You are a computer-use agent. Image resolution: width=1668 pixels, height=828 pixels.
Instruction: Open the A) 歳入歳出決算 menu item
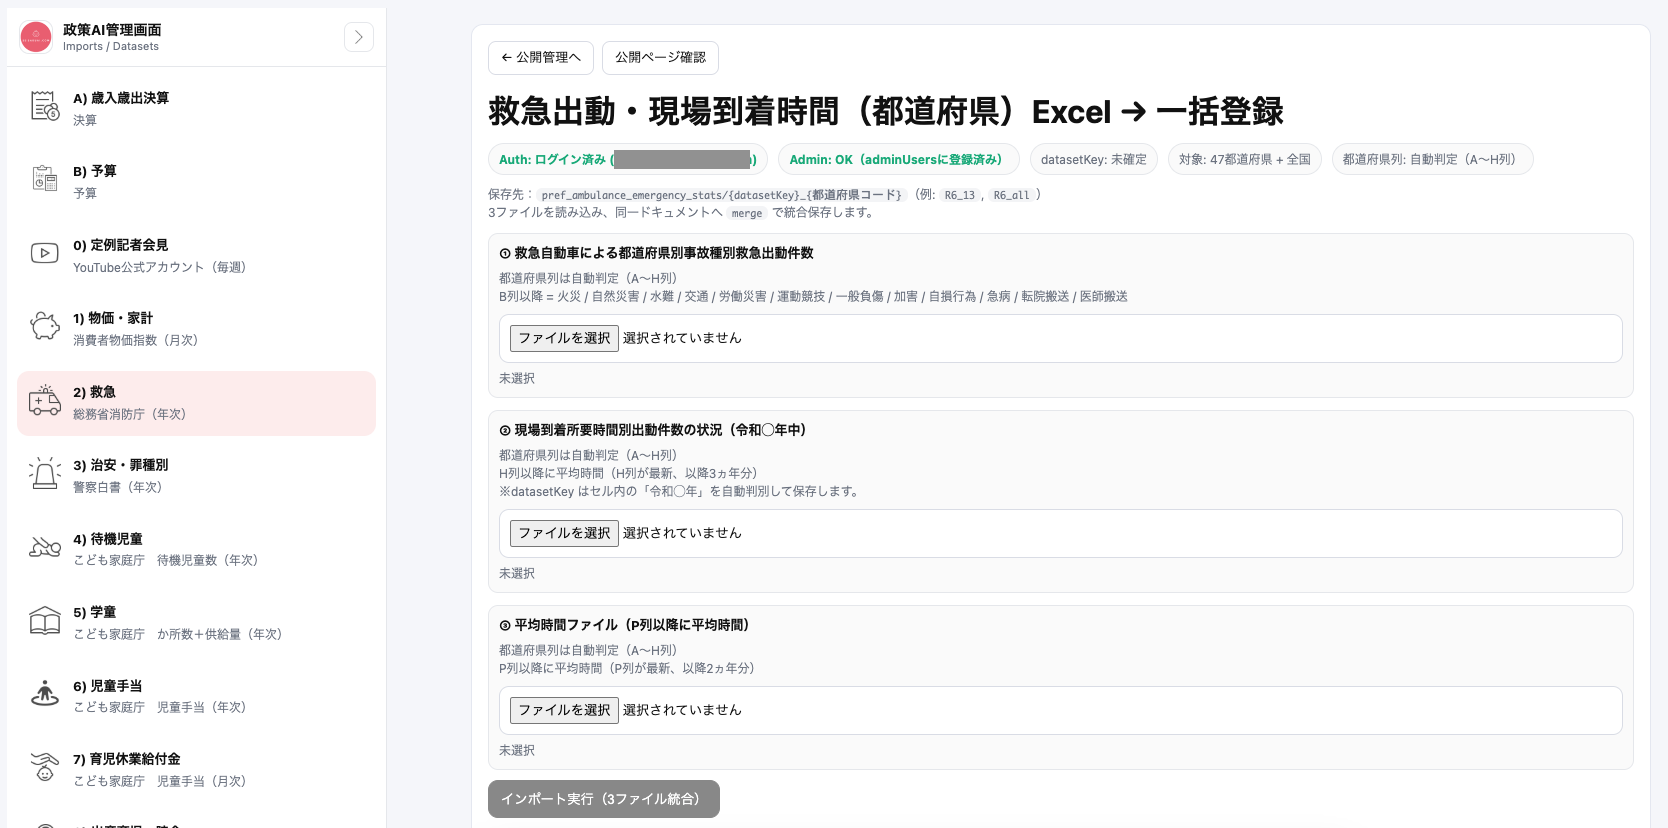click(196, 109)
